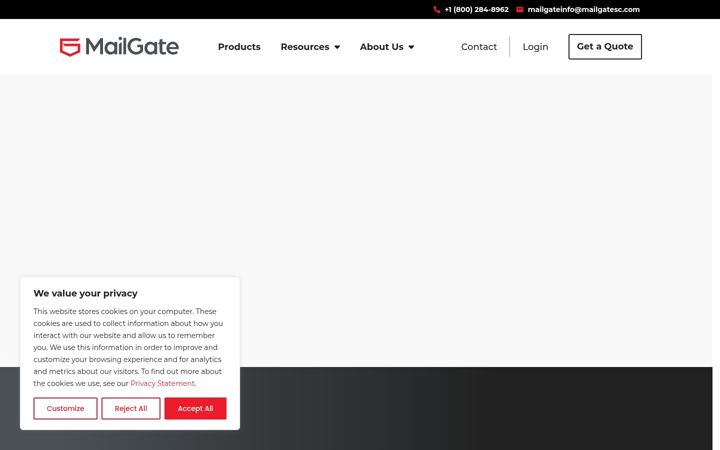The height and width of the screenshot is (450, 720).
Task: Open the Privacy Statement link
Action: pyautogui.click(x=163, y=383)
